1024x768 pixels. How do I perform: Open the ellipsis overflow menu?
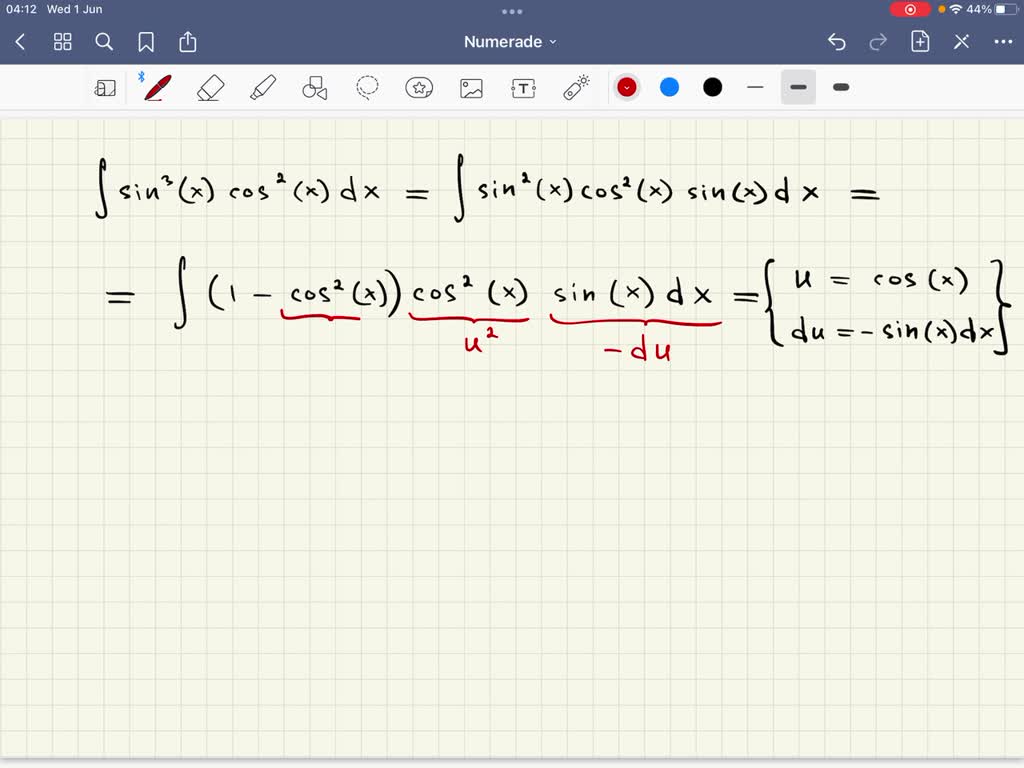click(1004, 42)
